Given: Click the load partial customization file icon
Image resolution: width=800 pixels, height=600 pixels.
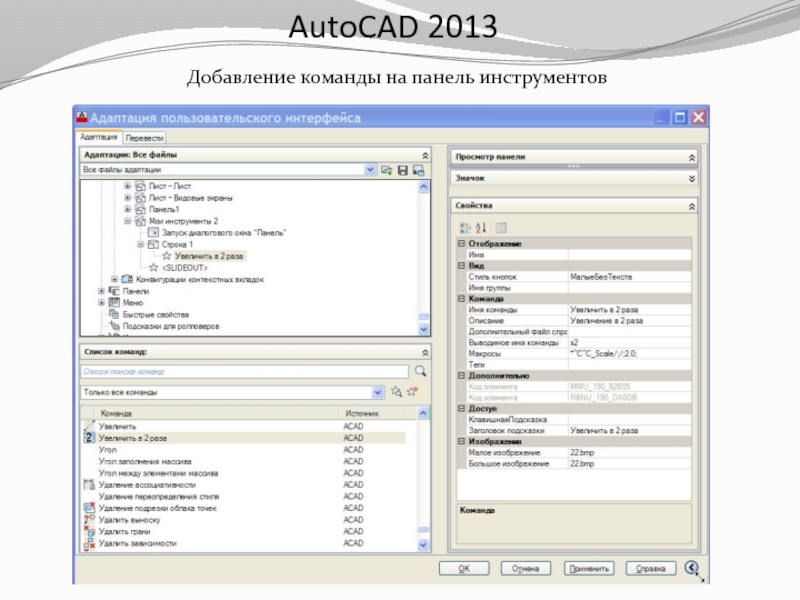Looking at the screenshot, I should pyautogui.click(x=386, y=171).
